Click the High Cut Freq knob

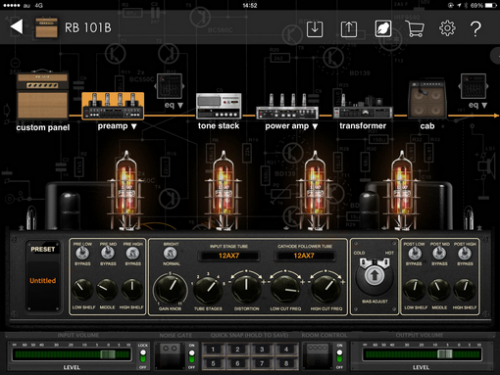coord(326,289)
